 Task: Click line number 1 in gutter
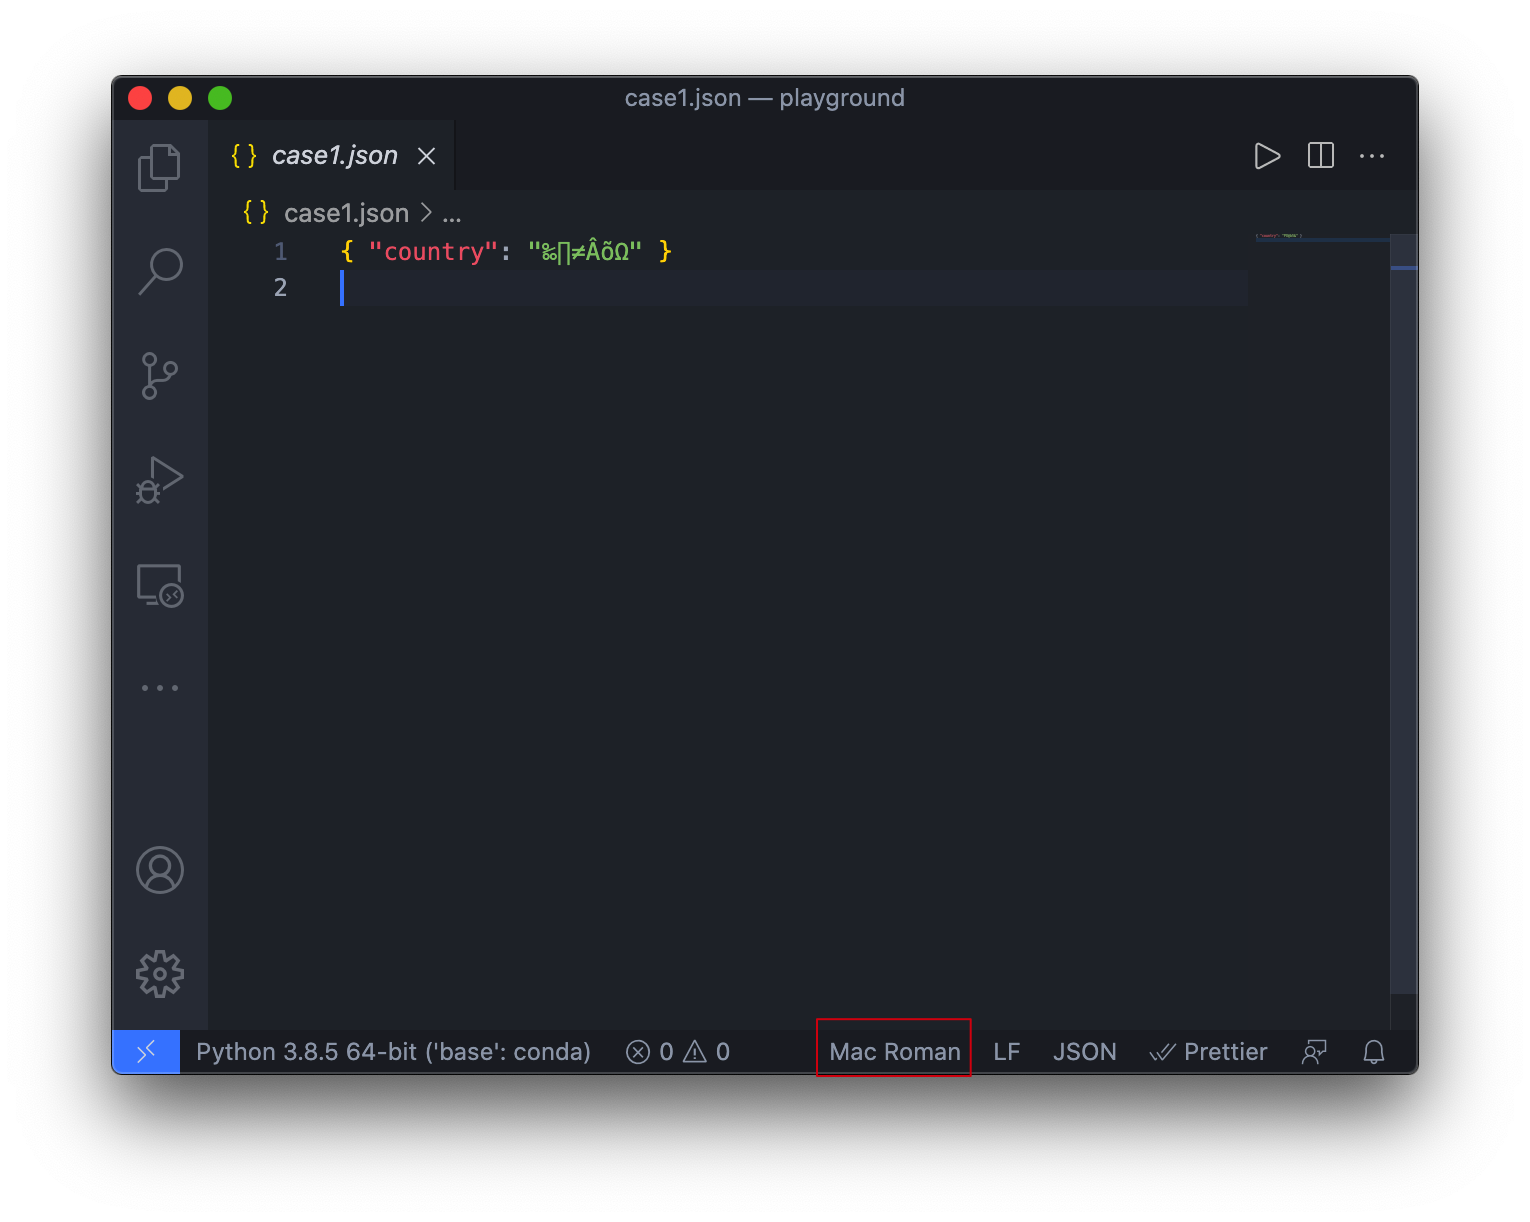pos(281,252)
